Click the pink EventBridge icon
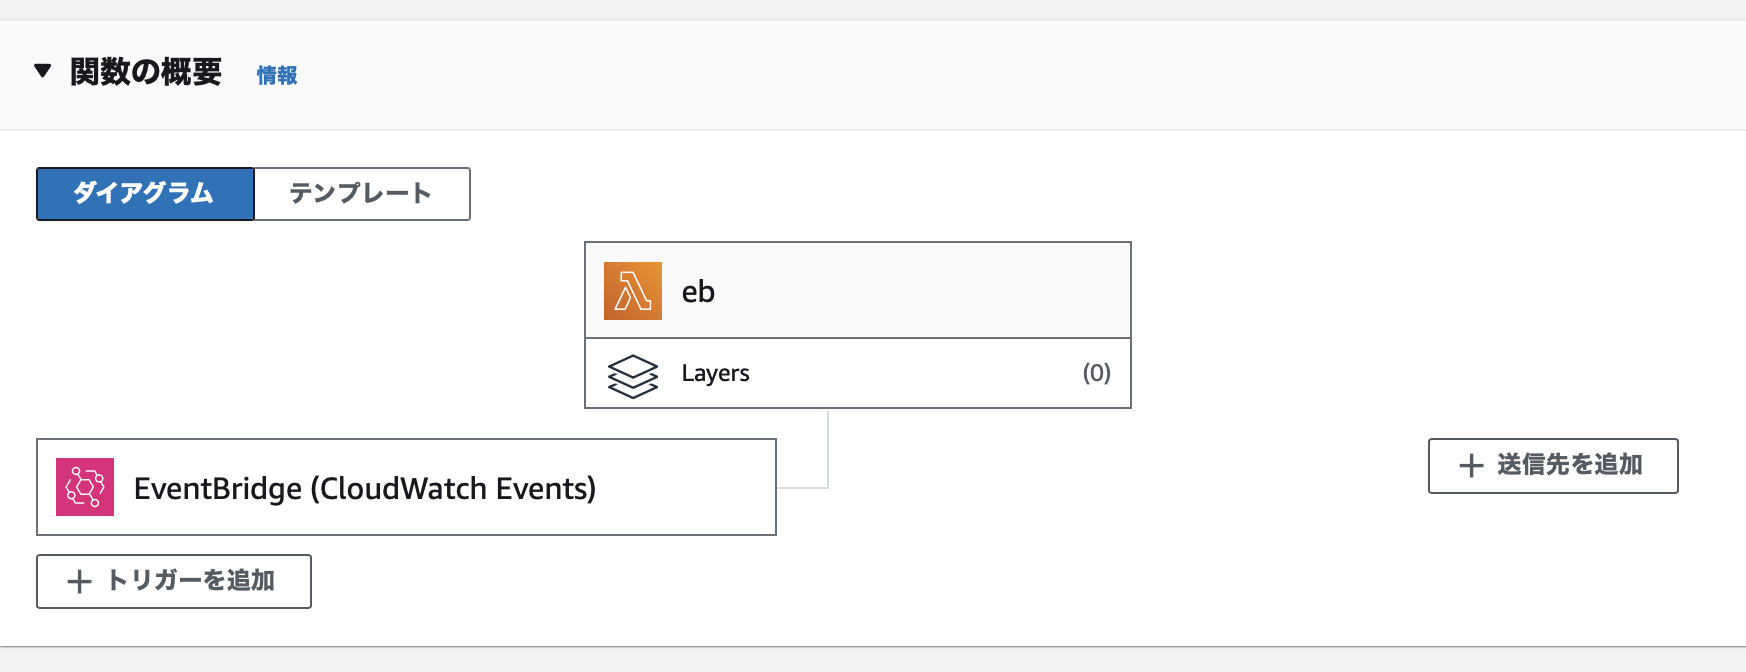Viewport: 1746px width, 672px height. coord(85,487)
